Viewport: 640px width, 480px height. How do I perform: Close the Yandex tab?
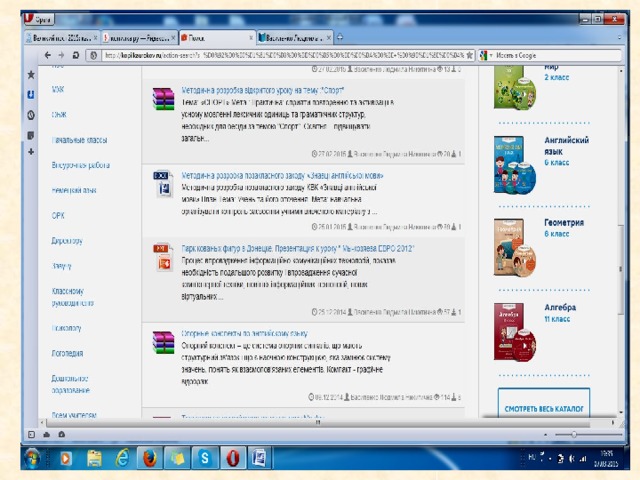173,38
